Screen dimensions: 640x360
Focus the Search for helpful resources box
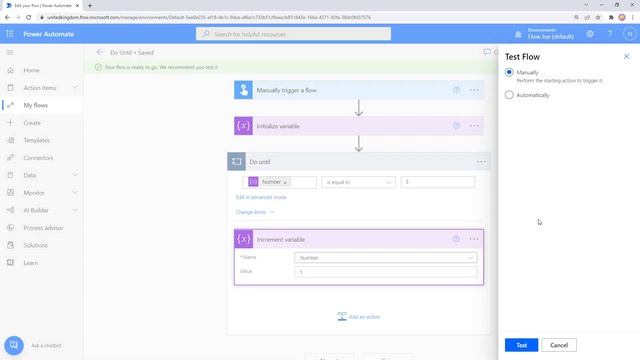pyautogui.click(x=293, y=34)
